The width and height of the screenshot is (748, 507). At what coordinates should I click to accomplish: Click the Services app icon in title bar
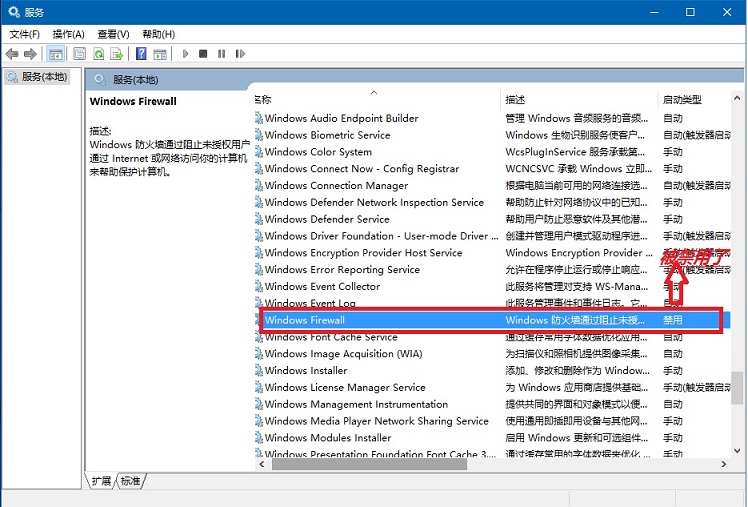tap(14, 12)
